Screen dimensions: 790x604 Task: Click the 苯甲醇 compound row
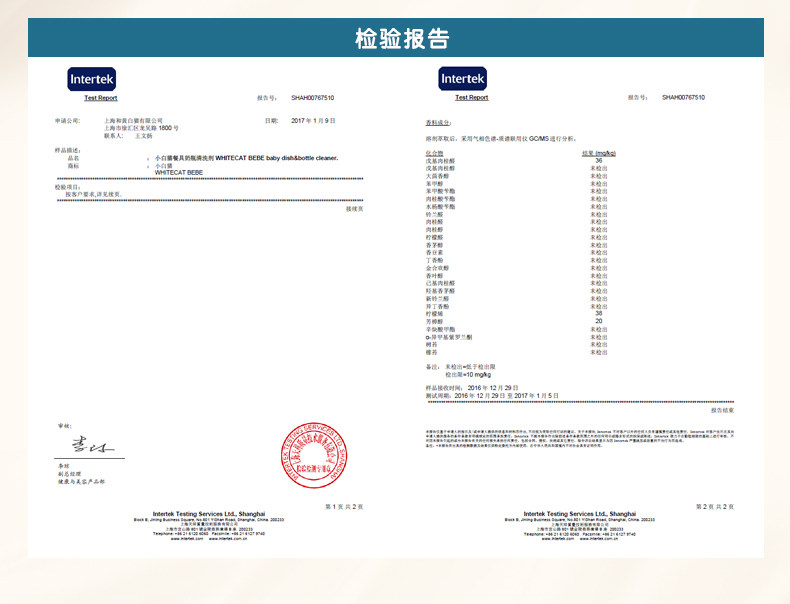point(516,184)
